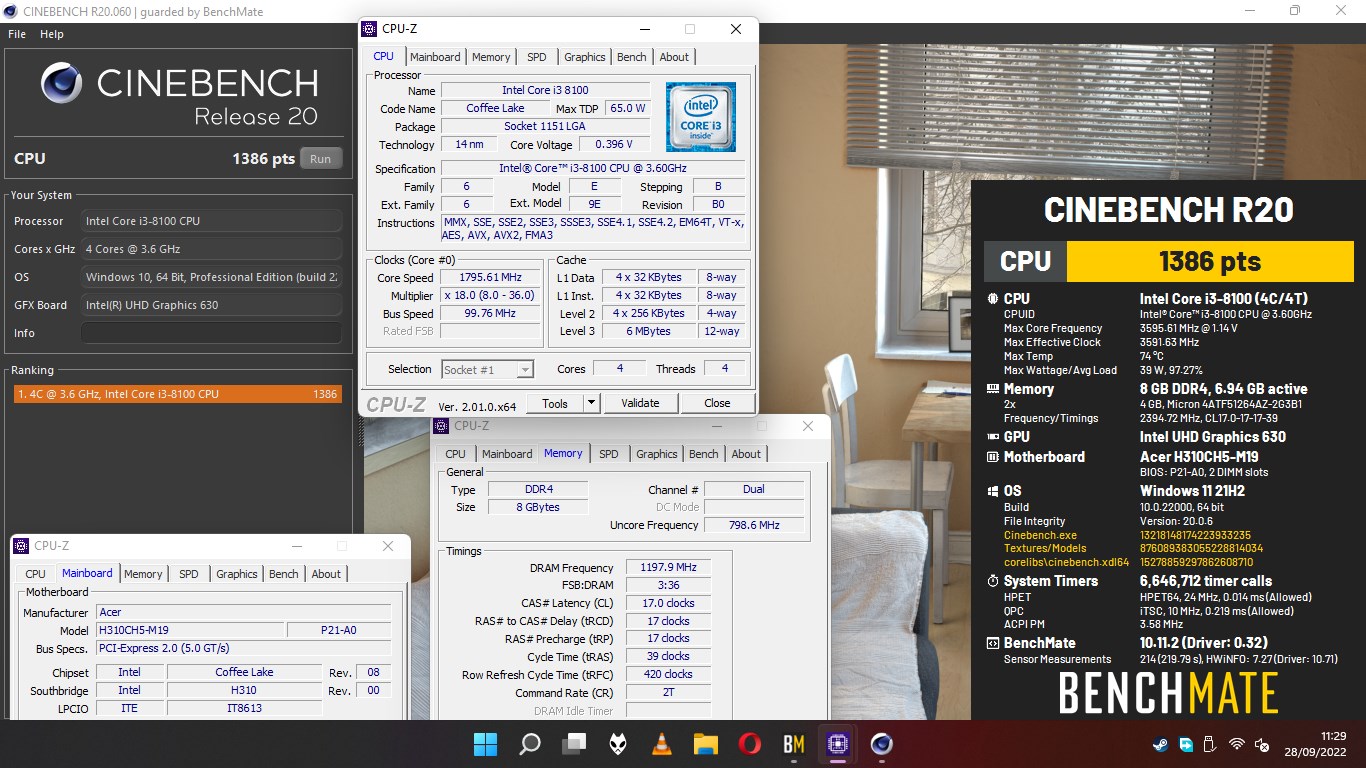
Task: Open About tab in top CPU-Z window
Action: click(674, 57)
